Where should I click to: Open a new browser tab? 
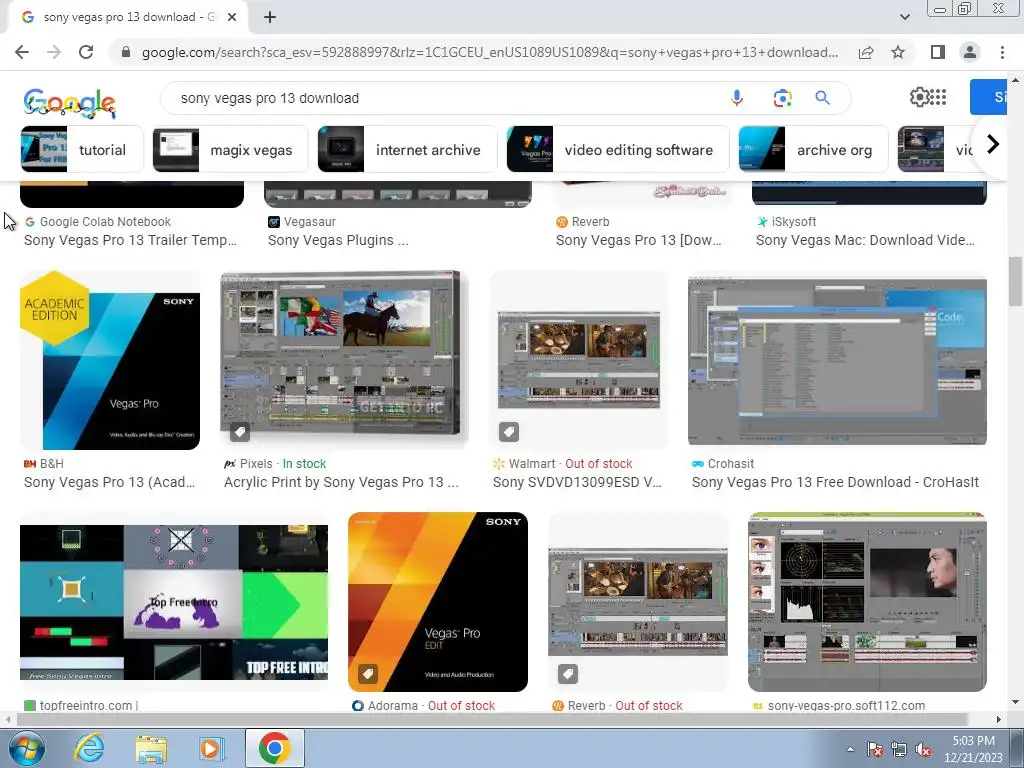(270, 17)
